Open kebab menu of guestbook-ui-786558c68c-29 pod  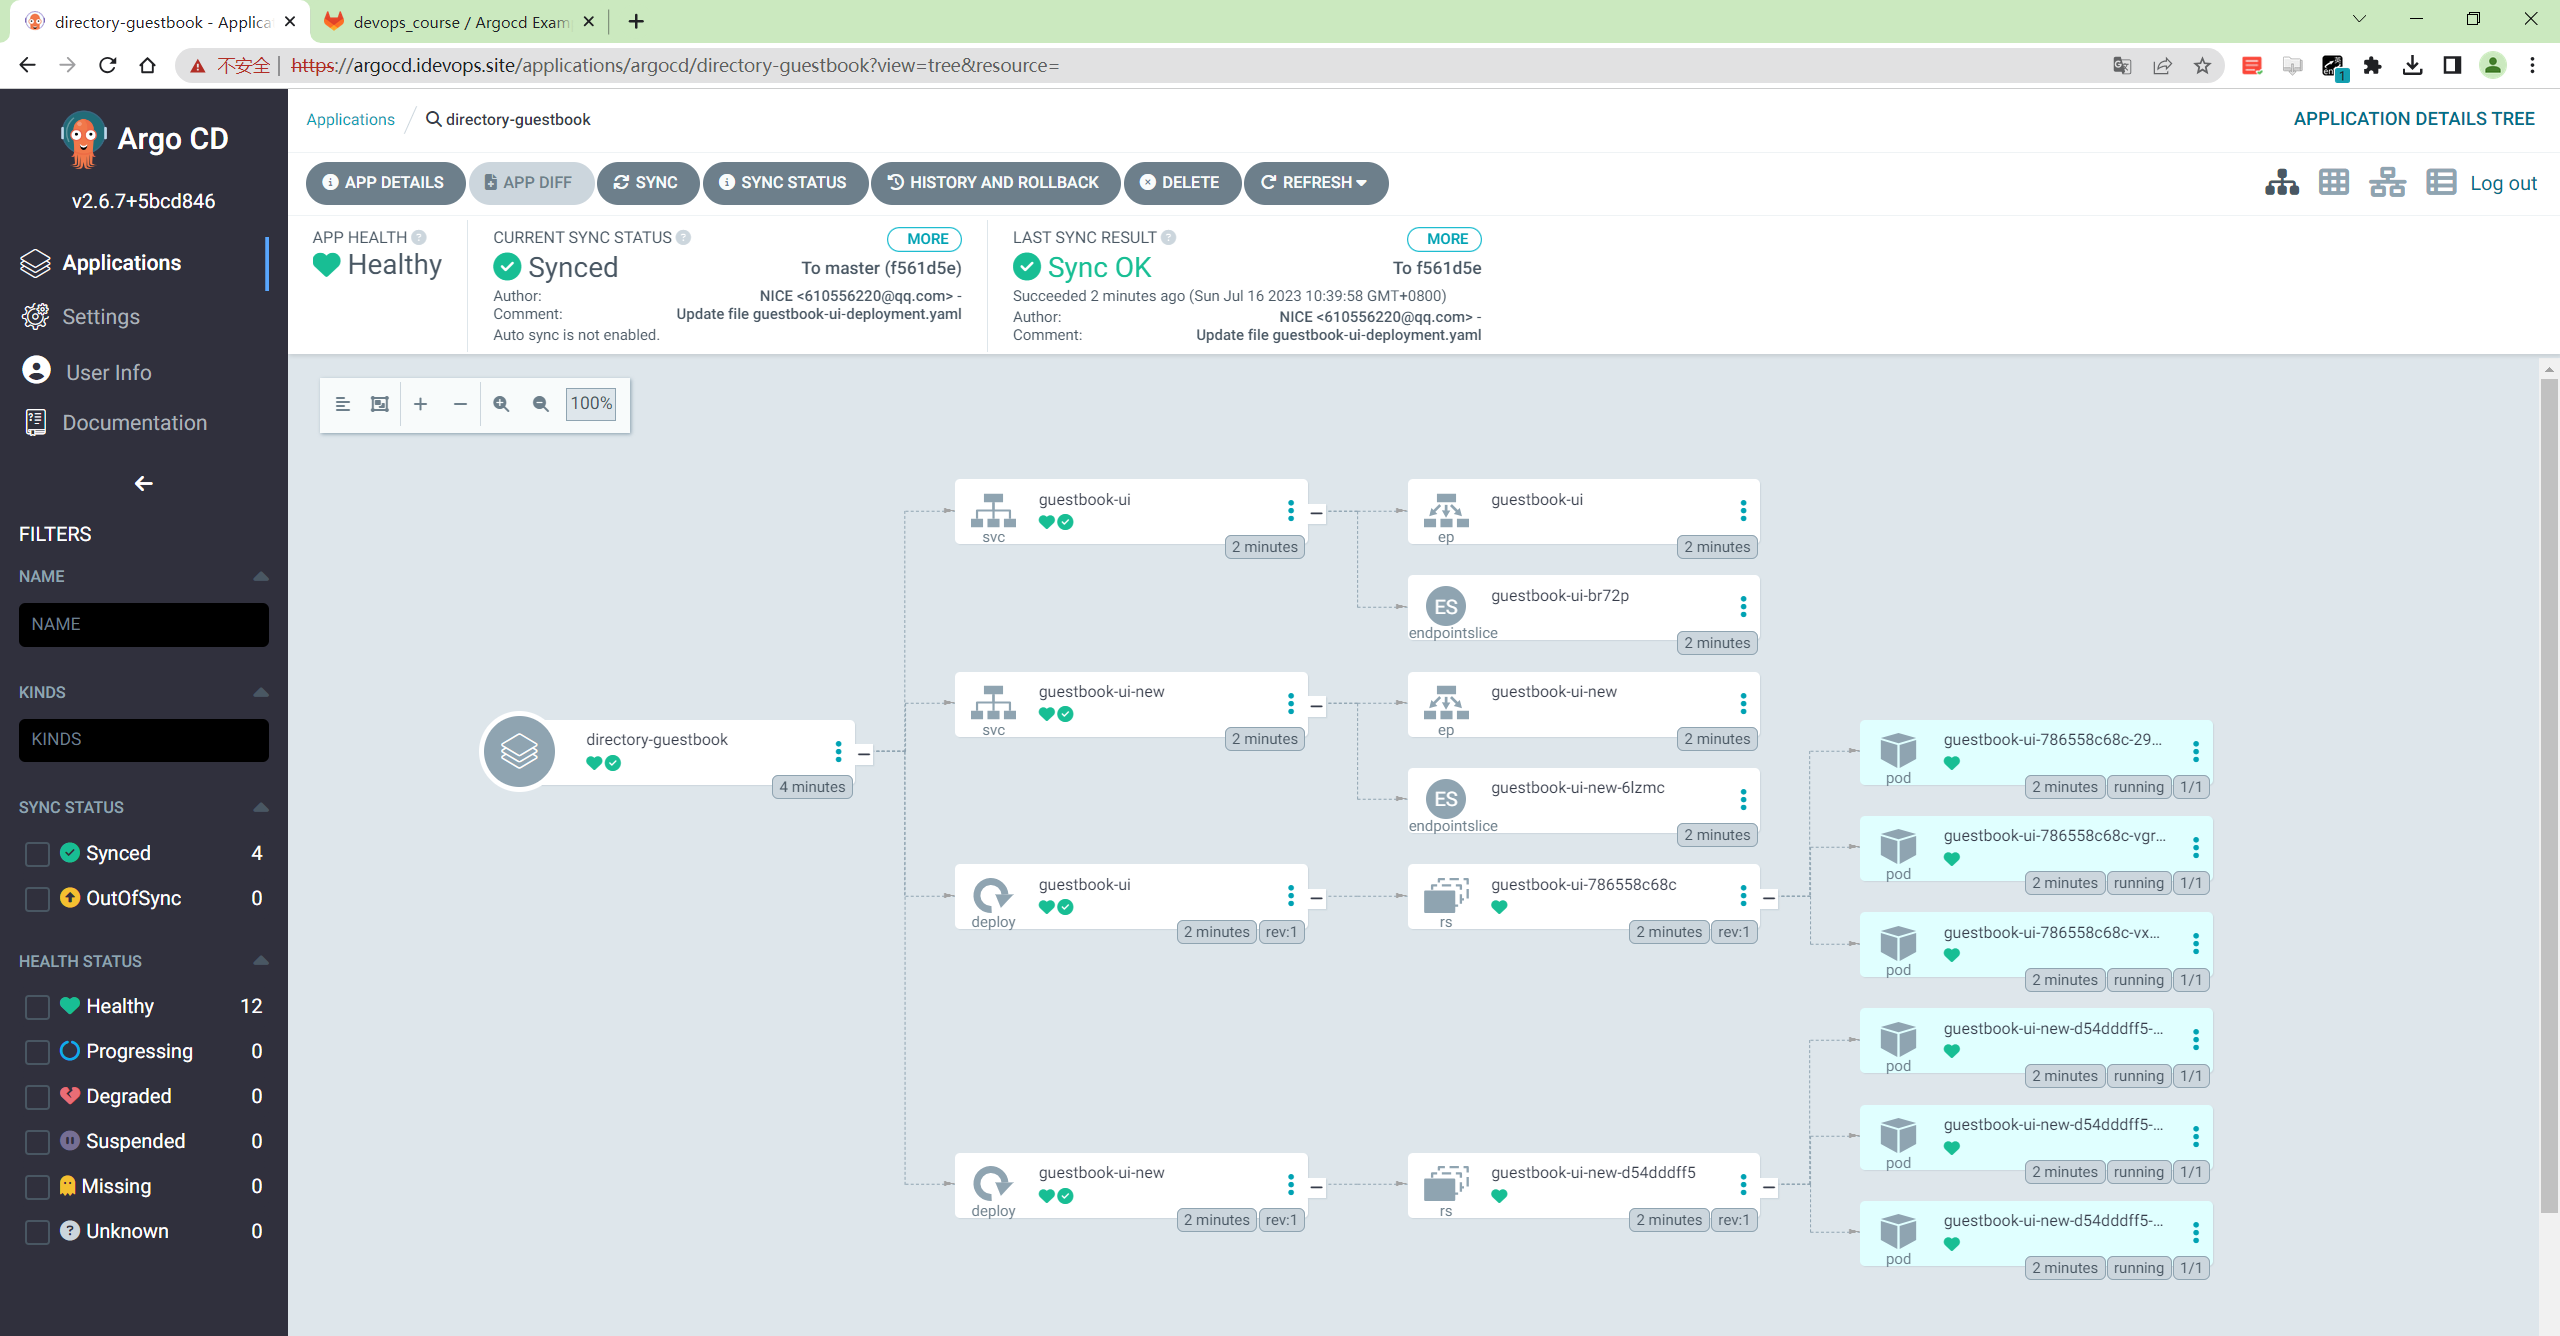tap(2196, 751)
